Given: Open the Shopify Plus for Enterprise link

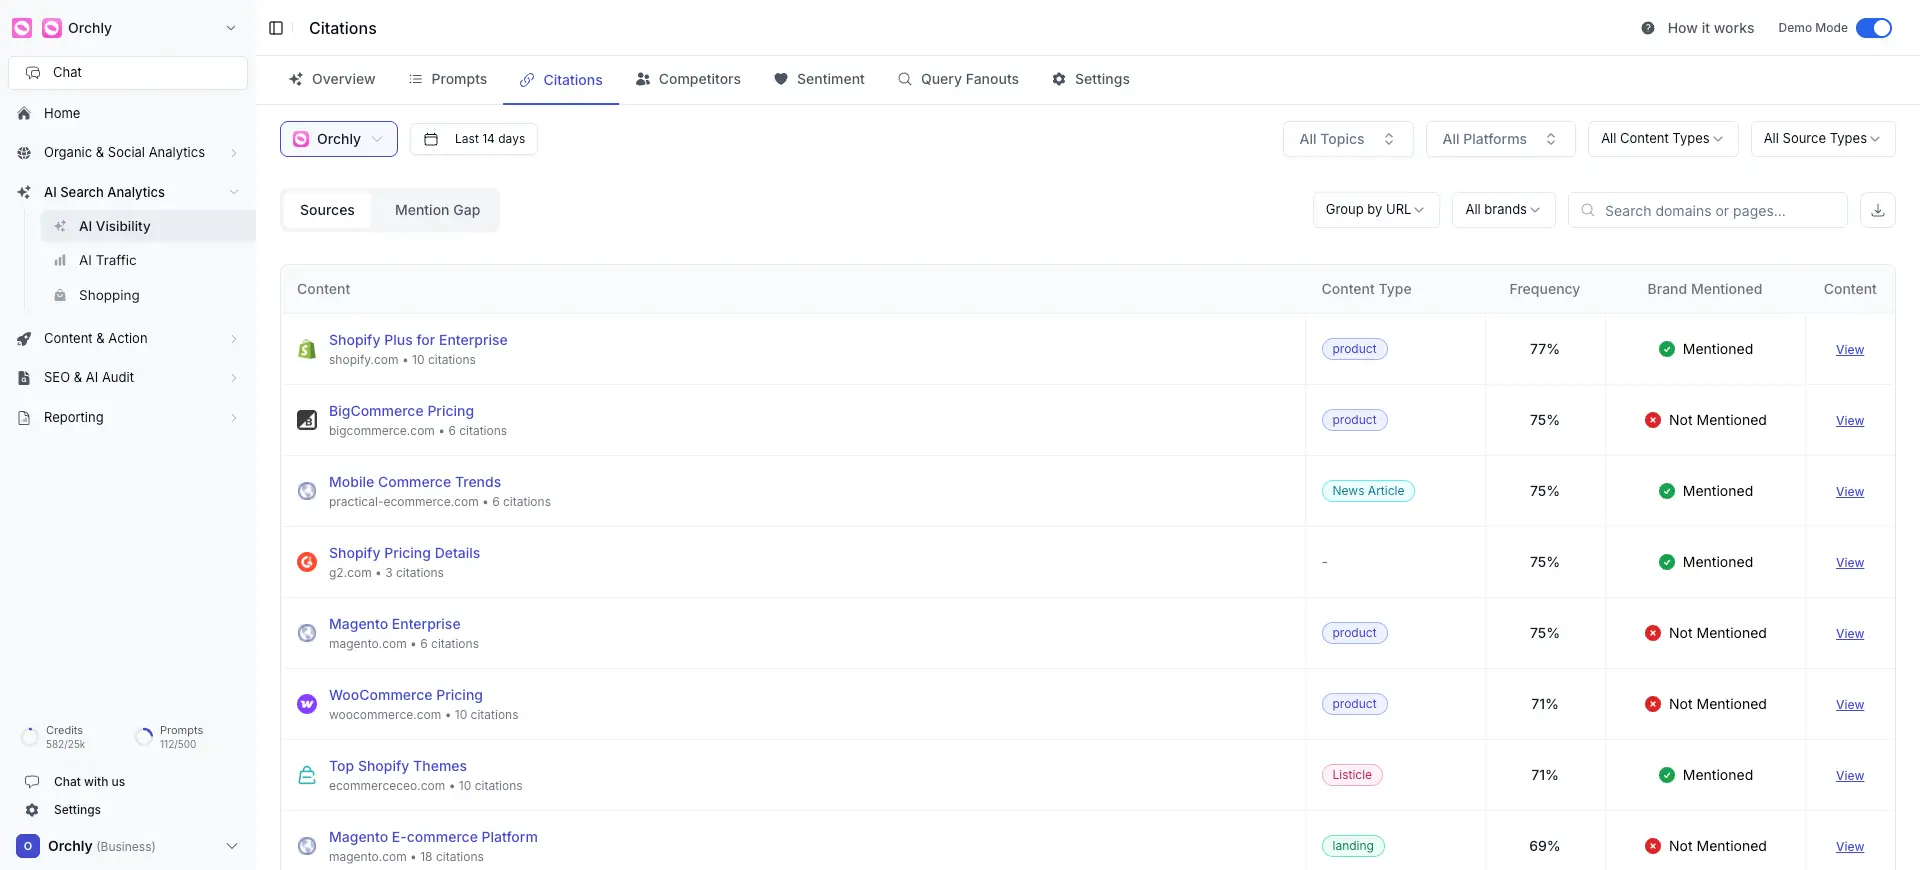Looking at the screenshot, I should tap(418, 340).
